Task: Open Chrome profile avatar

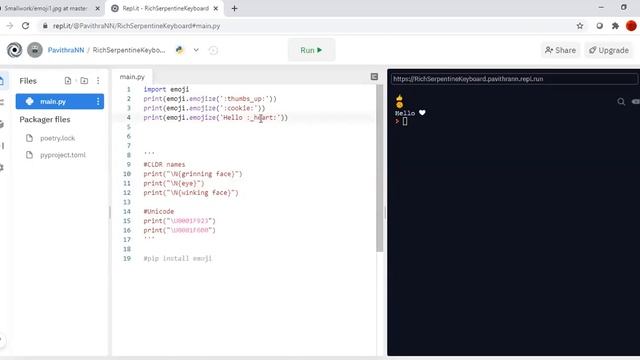Action: point(631,26)
